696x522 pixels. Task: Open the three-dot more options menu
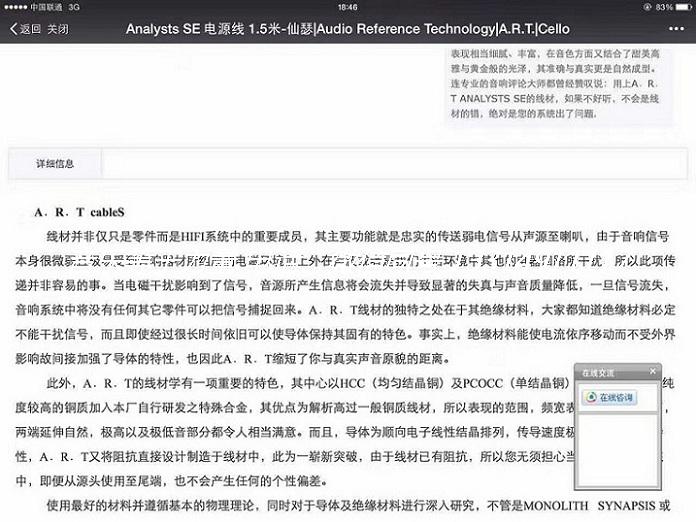[676, 29]
